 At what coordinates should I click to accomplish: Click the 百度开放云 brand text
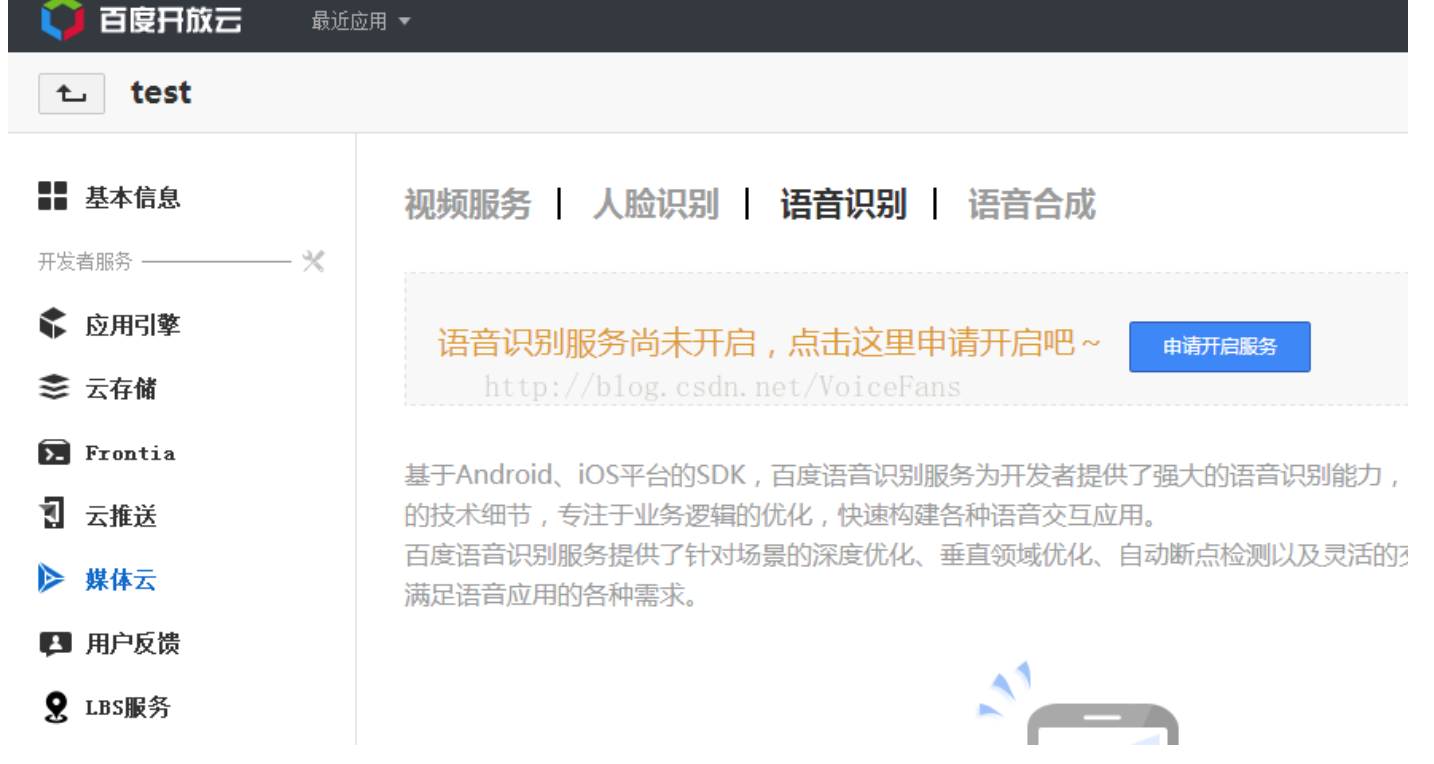[170, 20]
